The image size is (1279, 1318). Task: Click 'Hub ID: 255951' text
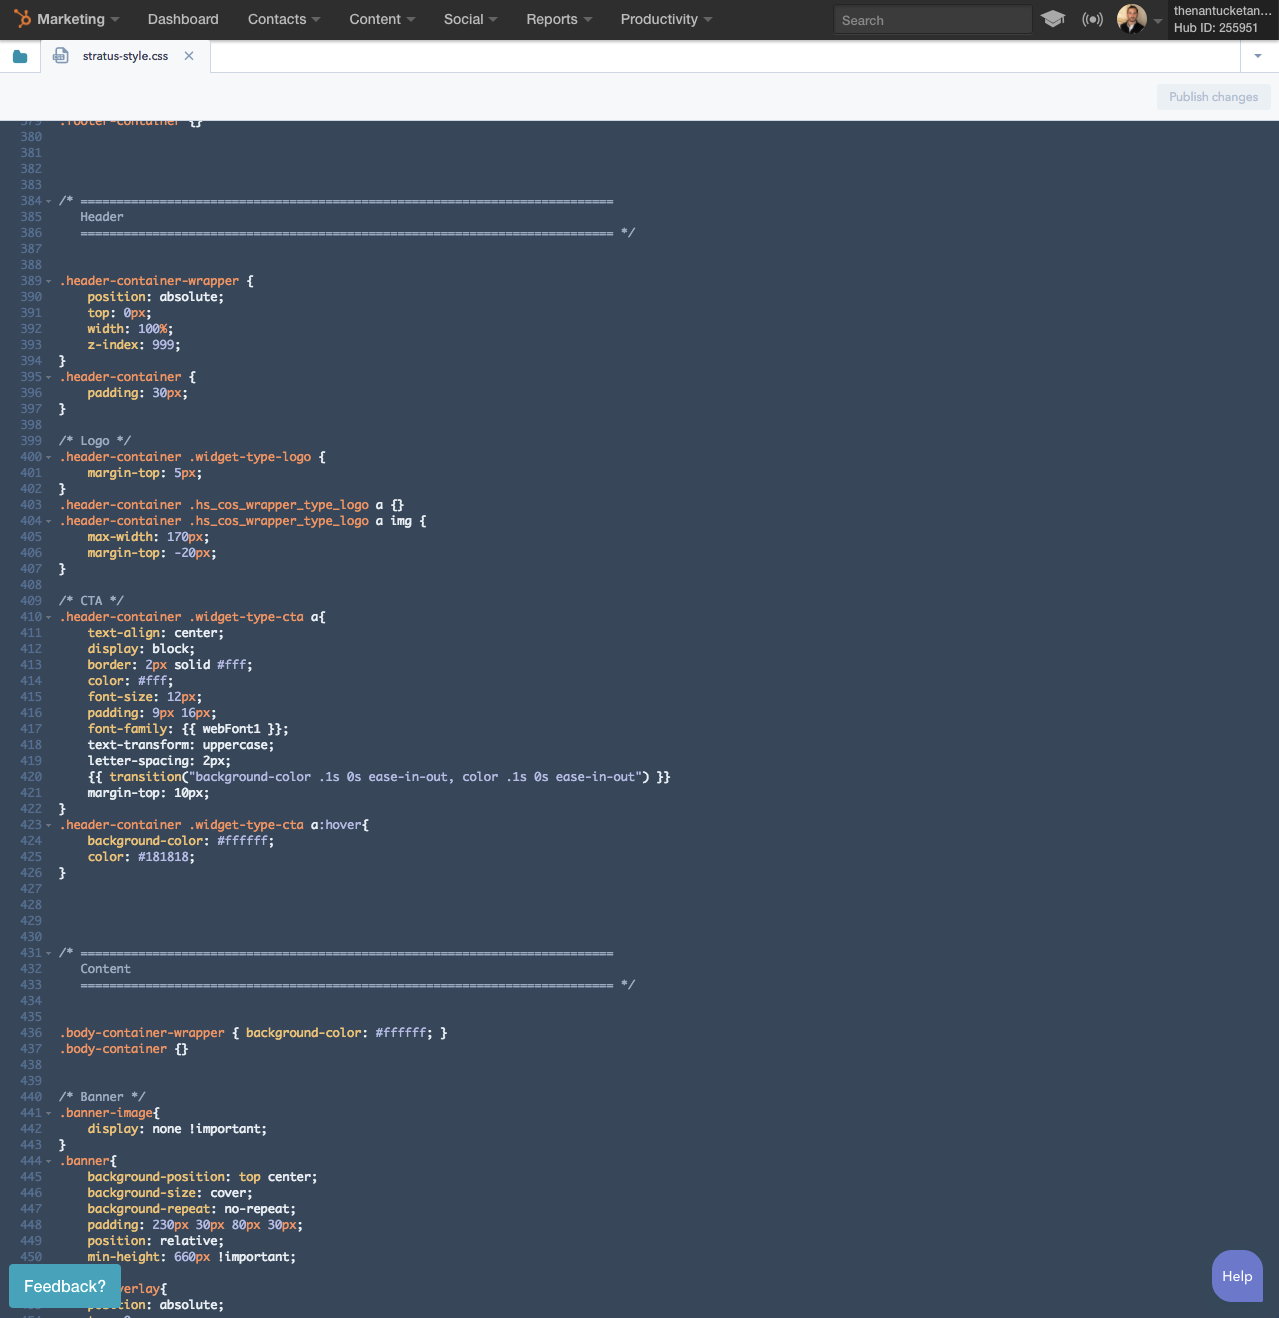(1215, 28)
